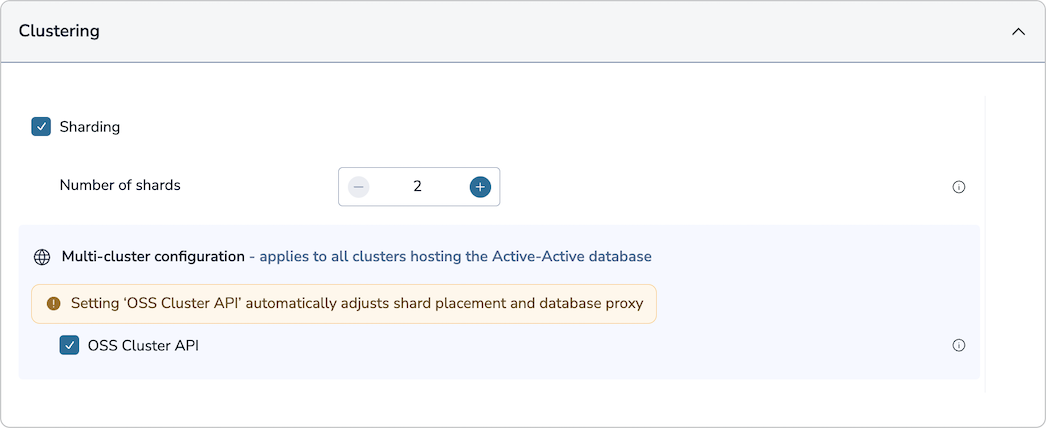This screenshot has width=1046, height=428.
Task: Click the multi-cluster globe icon
Action: point(42,257)
